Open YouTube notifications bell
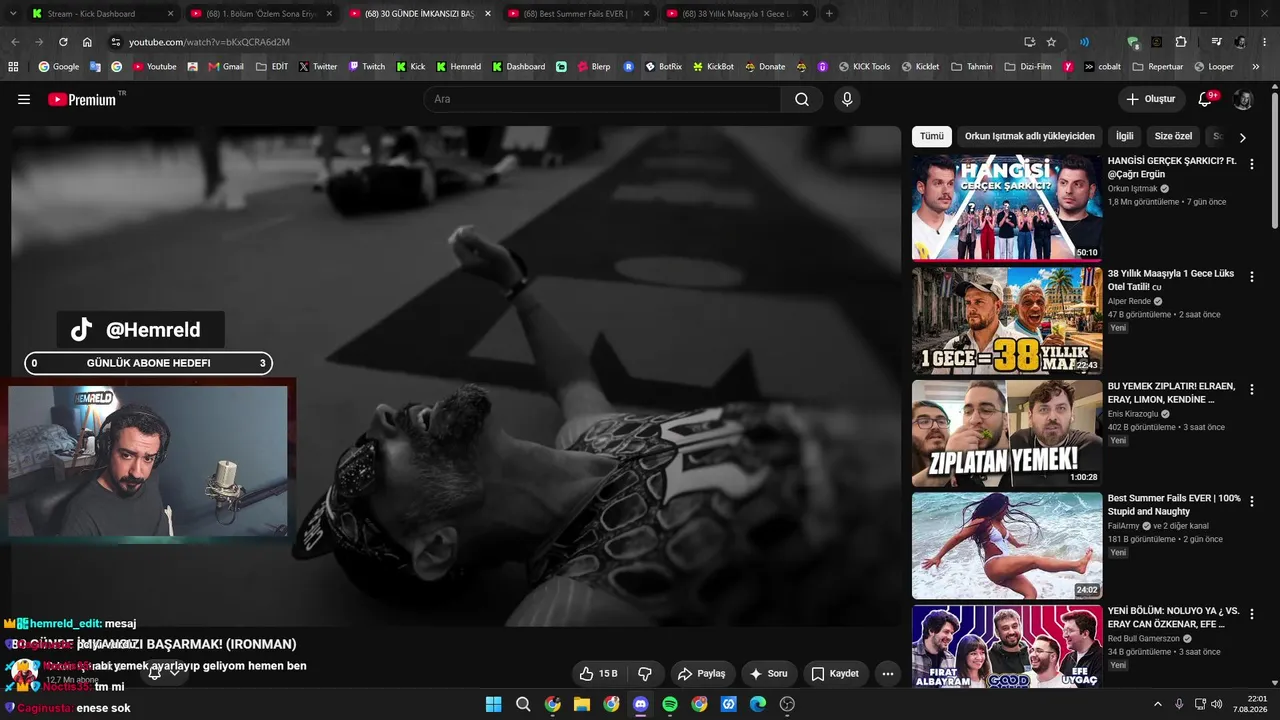The image size is (1280, 720). (x=1205, y=99)
